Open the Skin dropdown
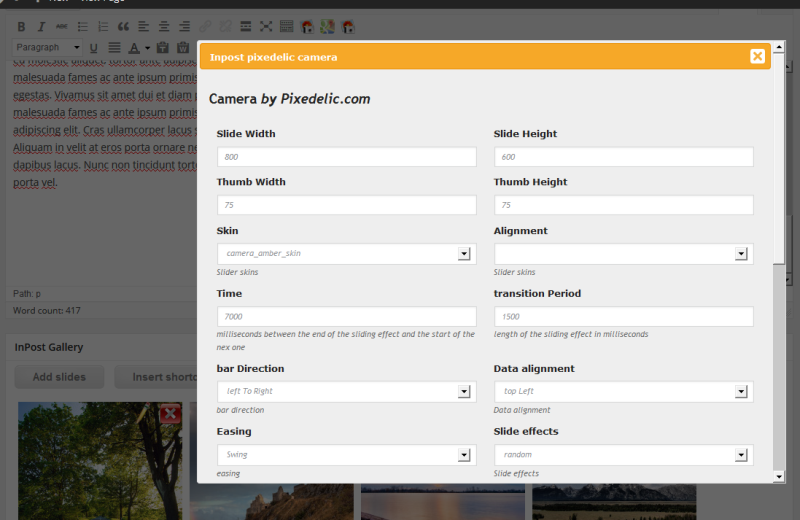This screenshot has width=800, height=520. [346, 254]
